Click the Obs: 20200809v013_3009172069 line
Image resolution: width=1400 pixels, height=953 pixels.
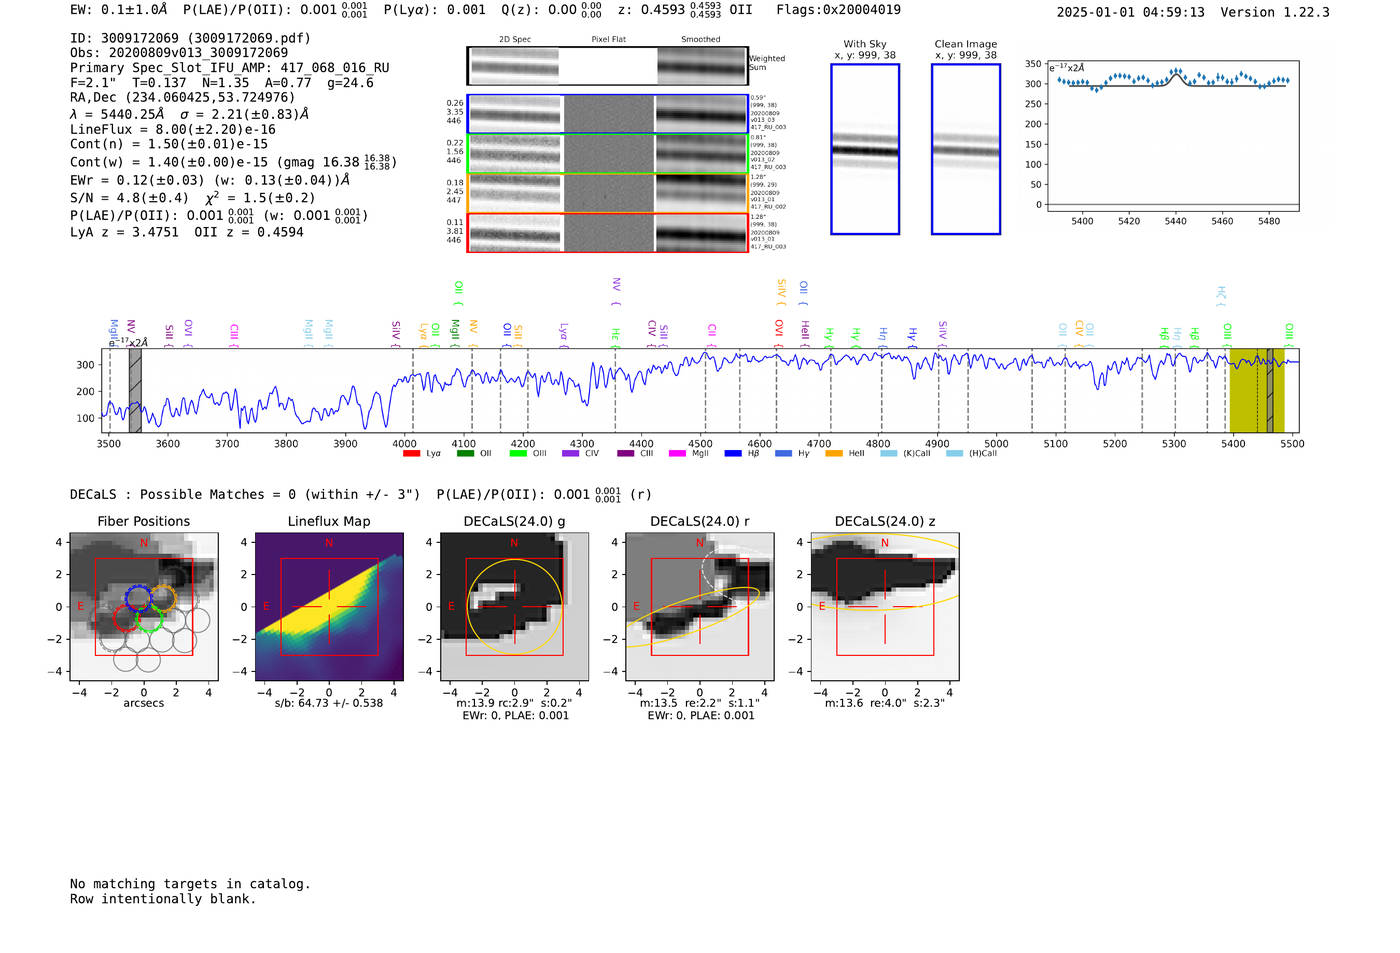[x=179, y=53]
